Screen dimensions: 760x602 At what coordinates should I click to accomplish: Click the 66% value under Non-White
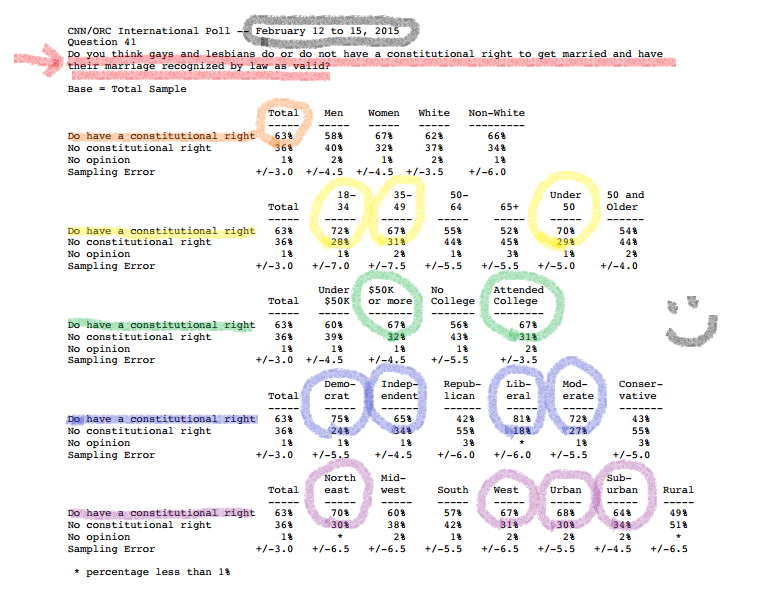point(496,136)
